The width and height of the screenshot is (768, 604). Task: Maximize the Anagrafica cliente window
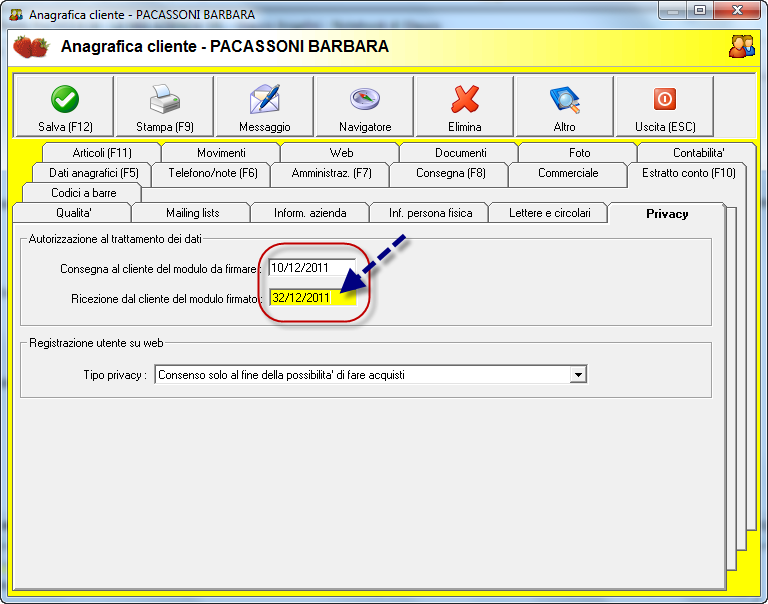coord(700,11)
